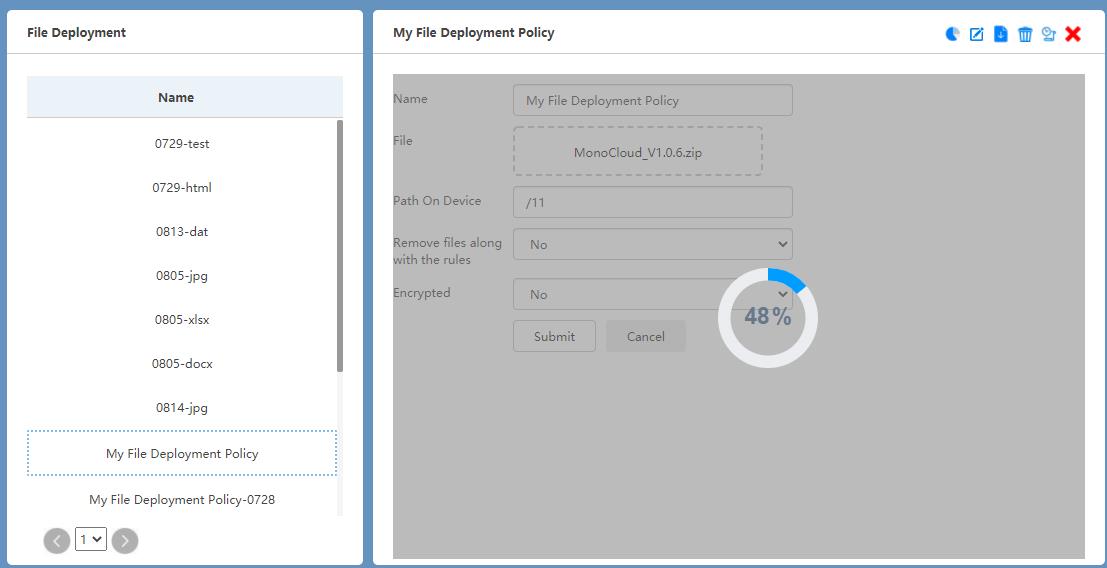Select the 0729-test policy
Image resolution: width=1107 pixels, height=568 pixels.
point(182,144)
